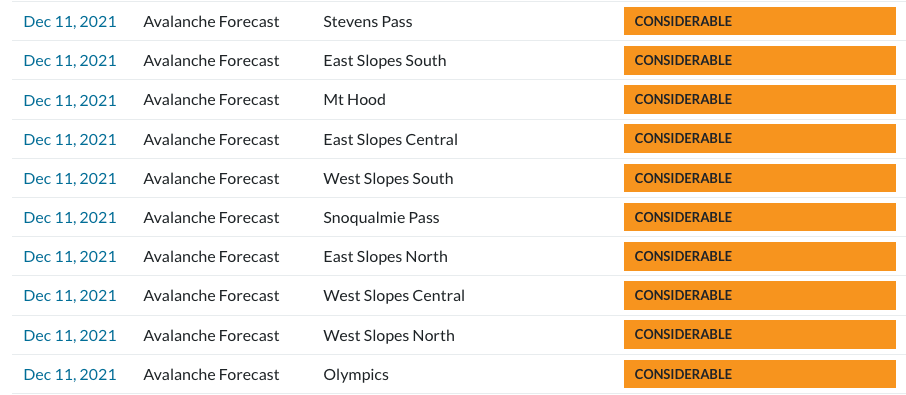Select the Mt Hood zone name
Viewport: 906px width, 395px height.
tap(354, 100)
